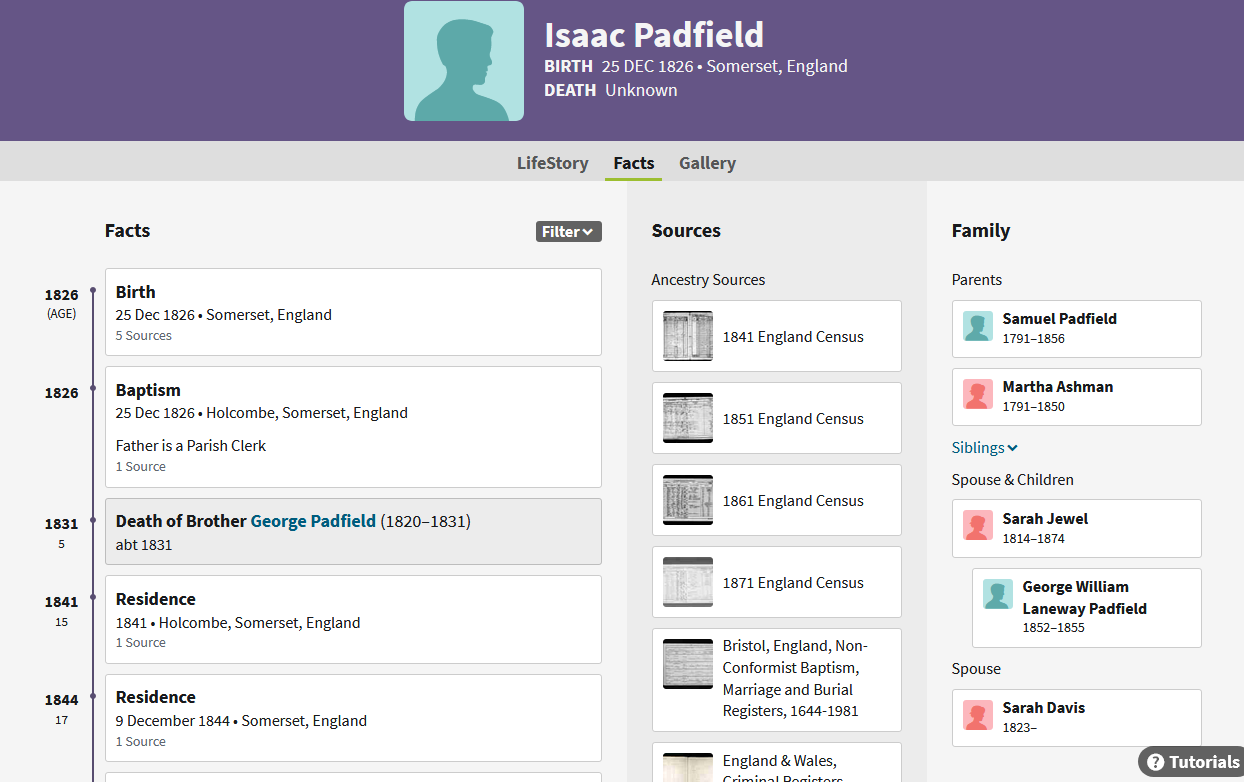1244x782 pixels.
Task: View the 1 Source under Baptism
Action: click(x=141, y=467)
